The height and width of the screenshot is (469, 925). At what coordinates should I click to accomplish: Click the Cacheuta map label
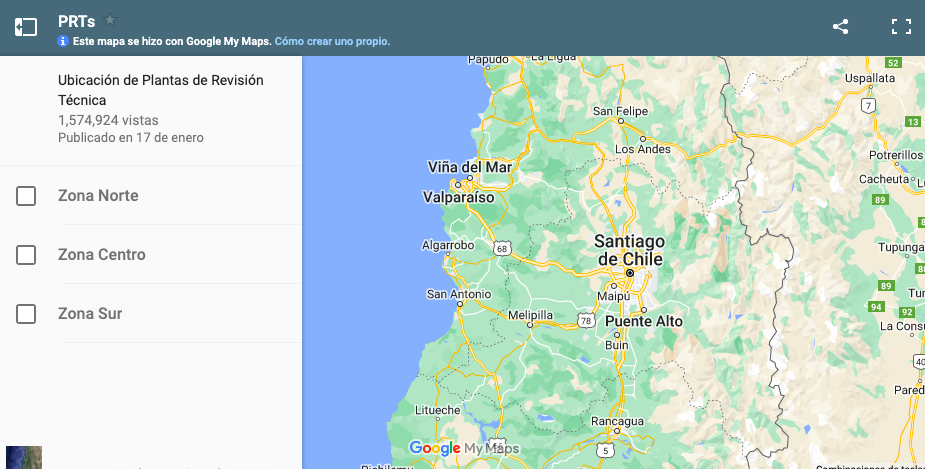[x=884, y=179]
